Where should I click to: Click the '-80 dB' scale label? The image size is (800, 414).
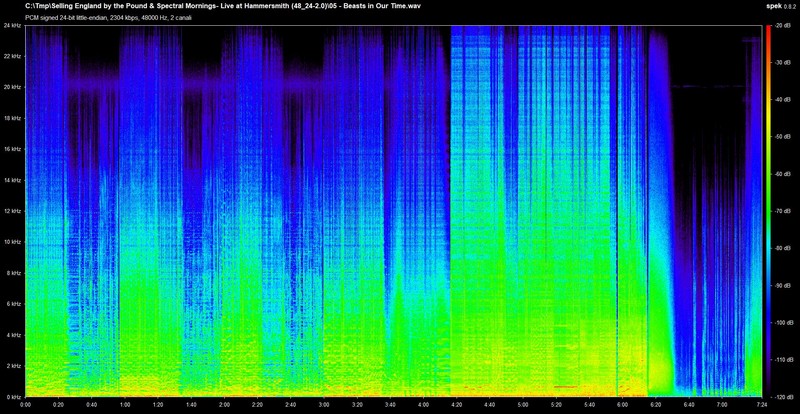[x=781, y=248]
